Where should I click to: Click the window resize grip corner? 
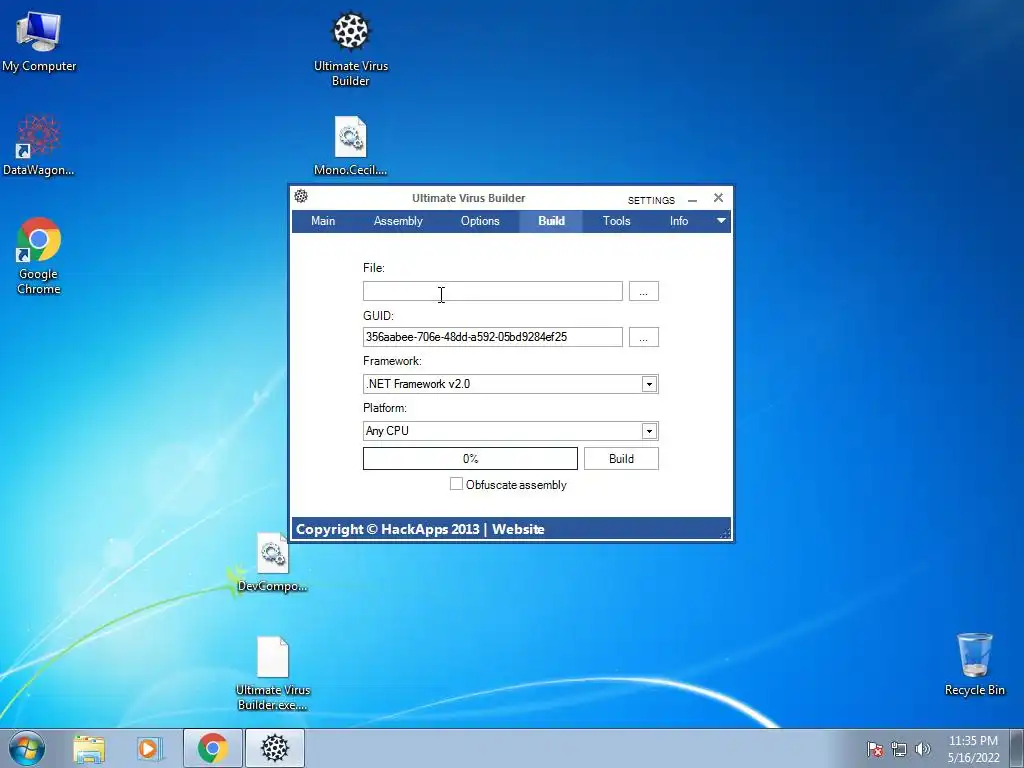click(725, 533)
